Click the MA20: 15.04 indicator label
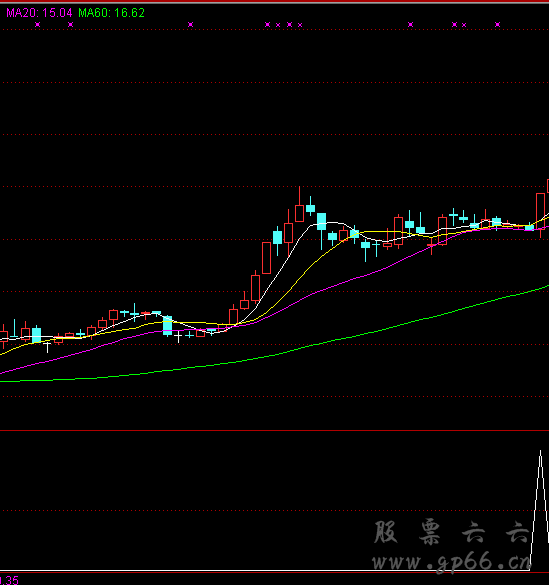 pyautogui.click(x=39, y=13)
